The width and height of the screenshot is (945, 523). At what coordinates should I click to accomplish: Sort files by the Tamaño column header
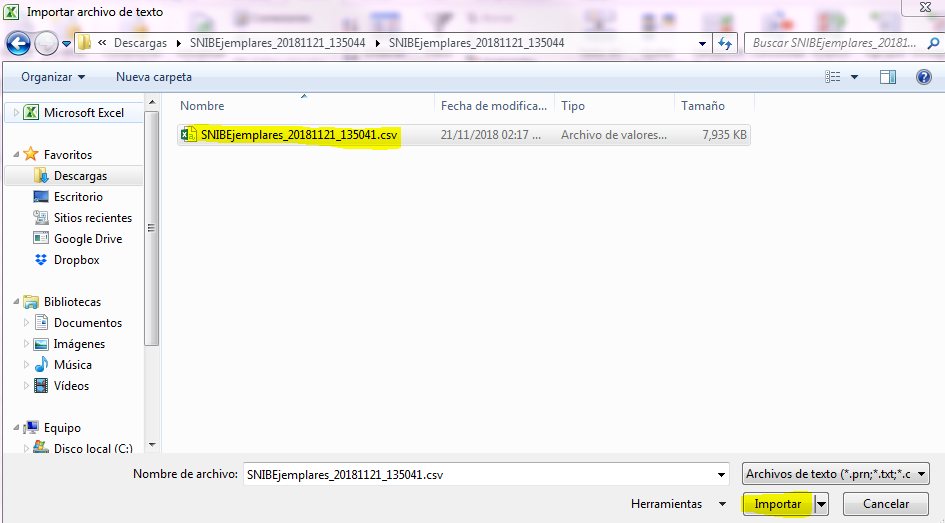[x=703, y=106]
